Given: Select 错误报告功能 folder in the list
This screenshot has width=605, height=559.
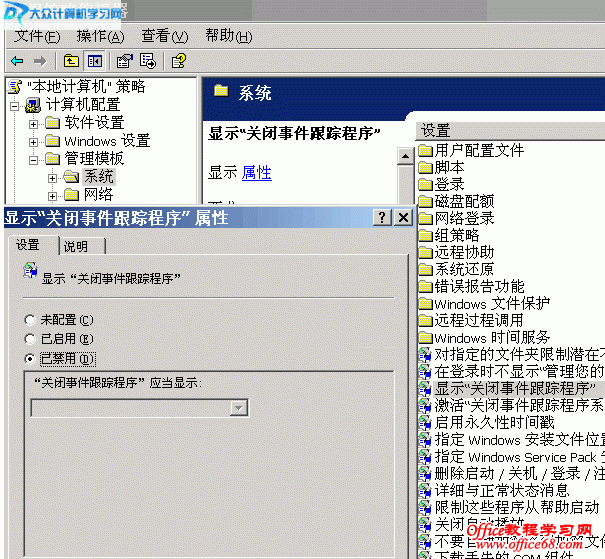Looking at the screenshot, I should click(x=479, y=286).
